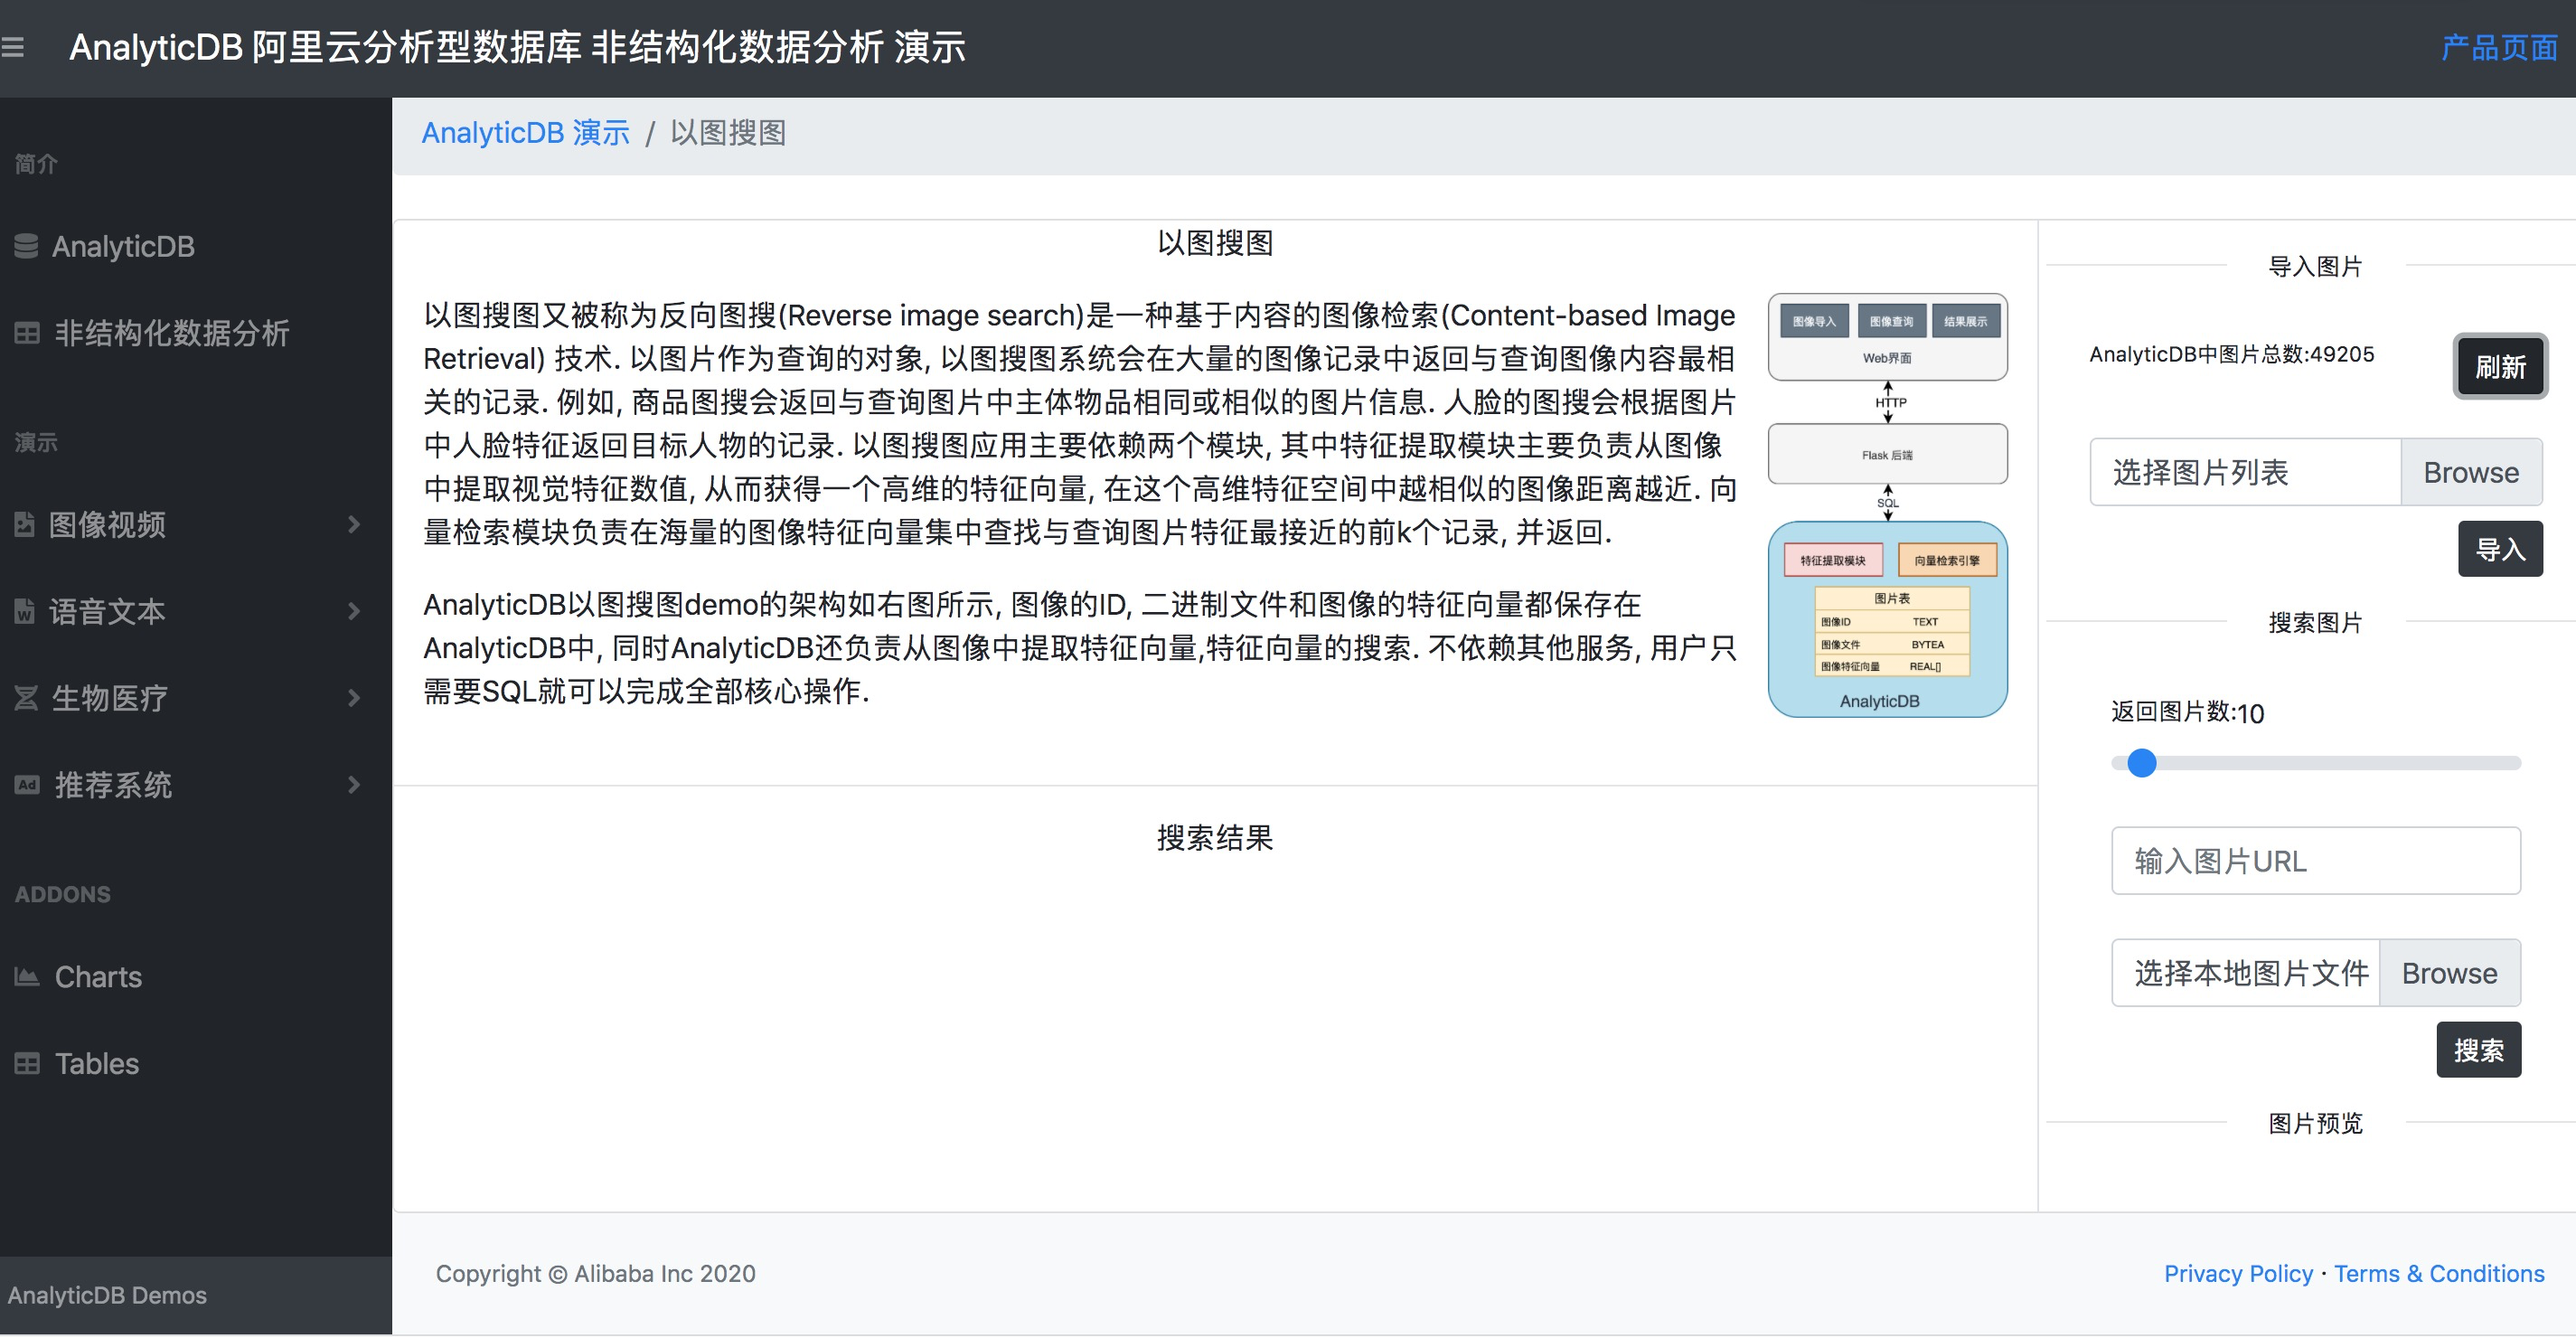Click the AnalyticDB Demos sidebar footer
Screen dimensions: 2576x1338
click(107, 1294)
